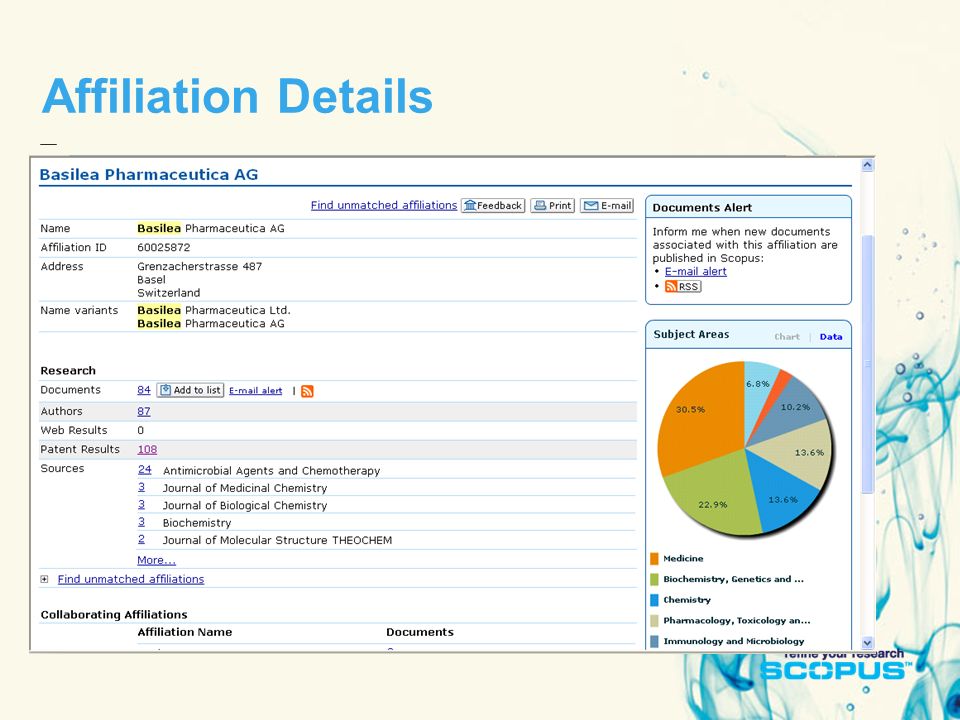This screenshot has height=720, width=960.
Task: Click the Feedback button
Action: 493,206
